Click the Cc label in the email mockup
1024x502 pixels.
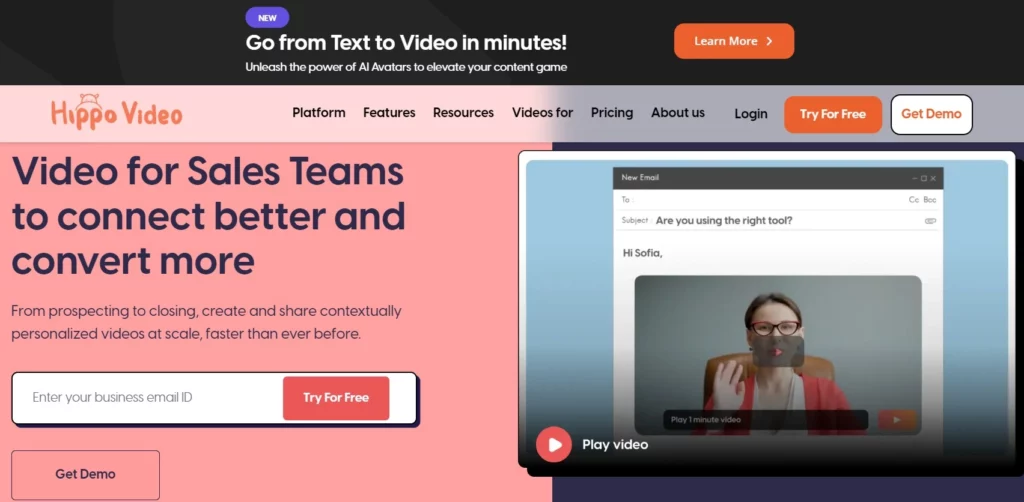tap(914, 200)
